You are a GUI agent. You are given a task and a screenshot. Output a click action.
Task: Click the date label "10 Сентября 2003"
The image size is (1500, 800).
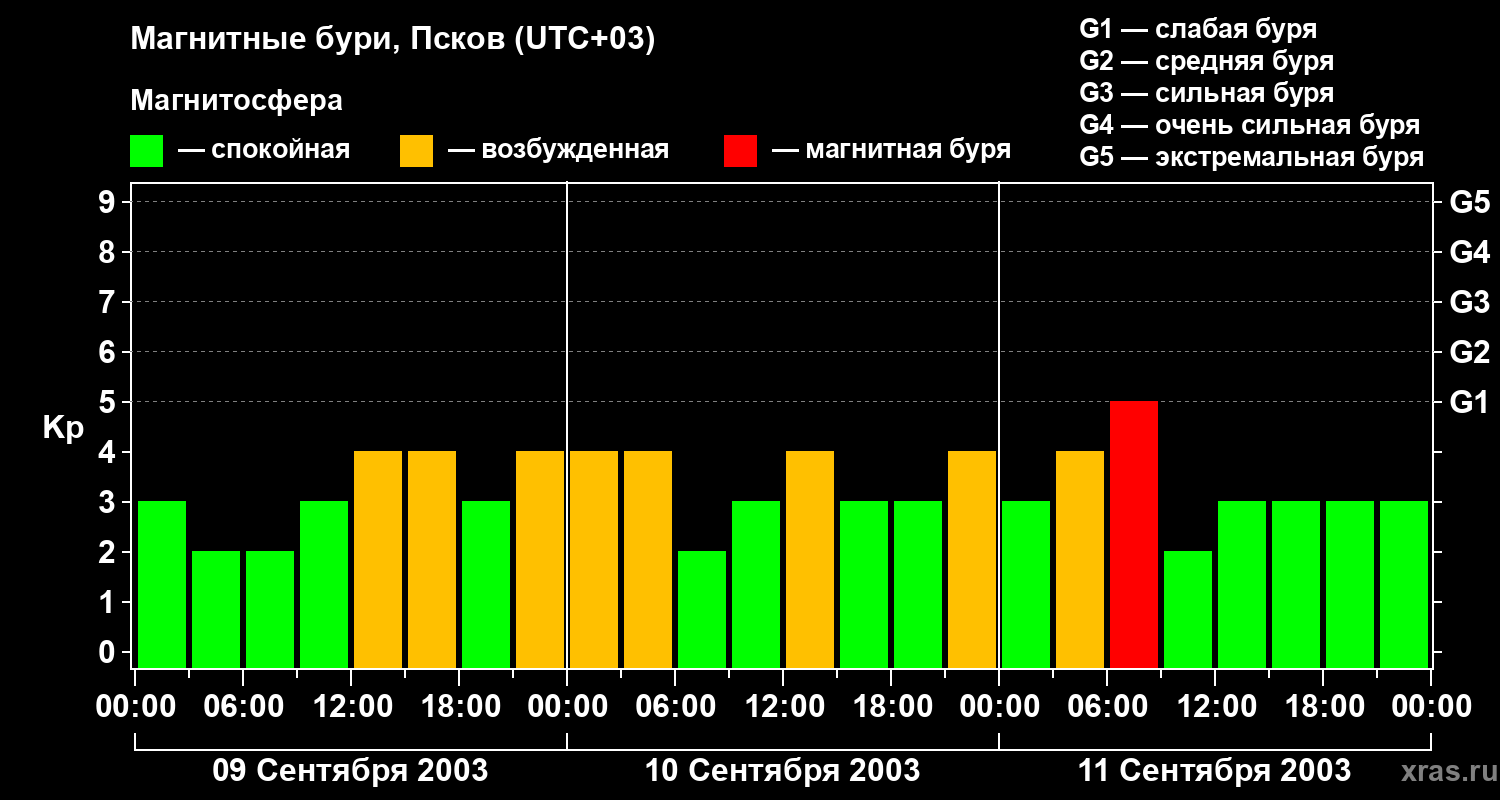click(x=782, y=770)
